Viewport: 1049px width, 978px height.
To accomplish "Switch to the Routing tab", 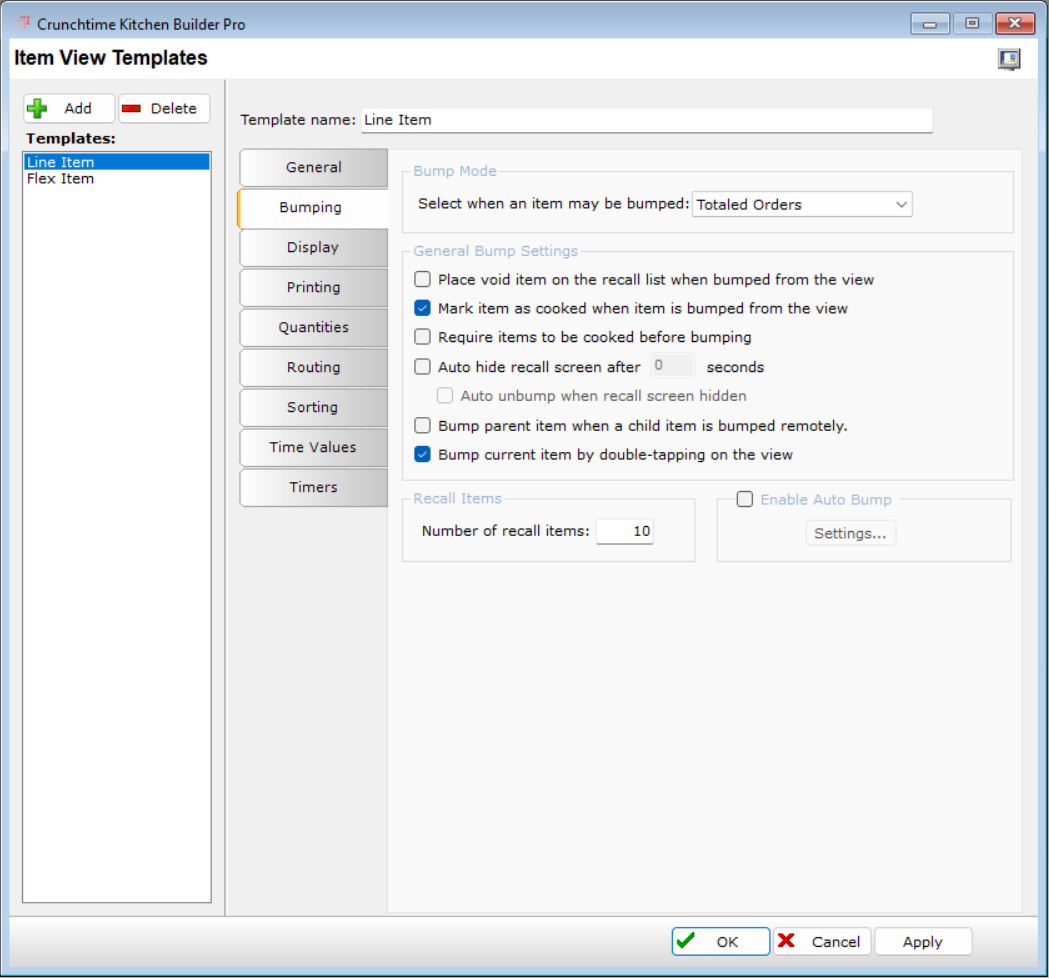I will (313, 367).
